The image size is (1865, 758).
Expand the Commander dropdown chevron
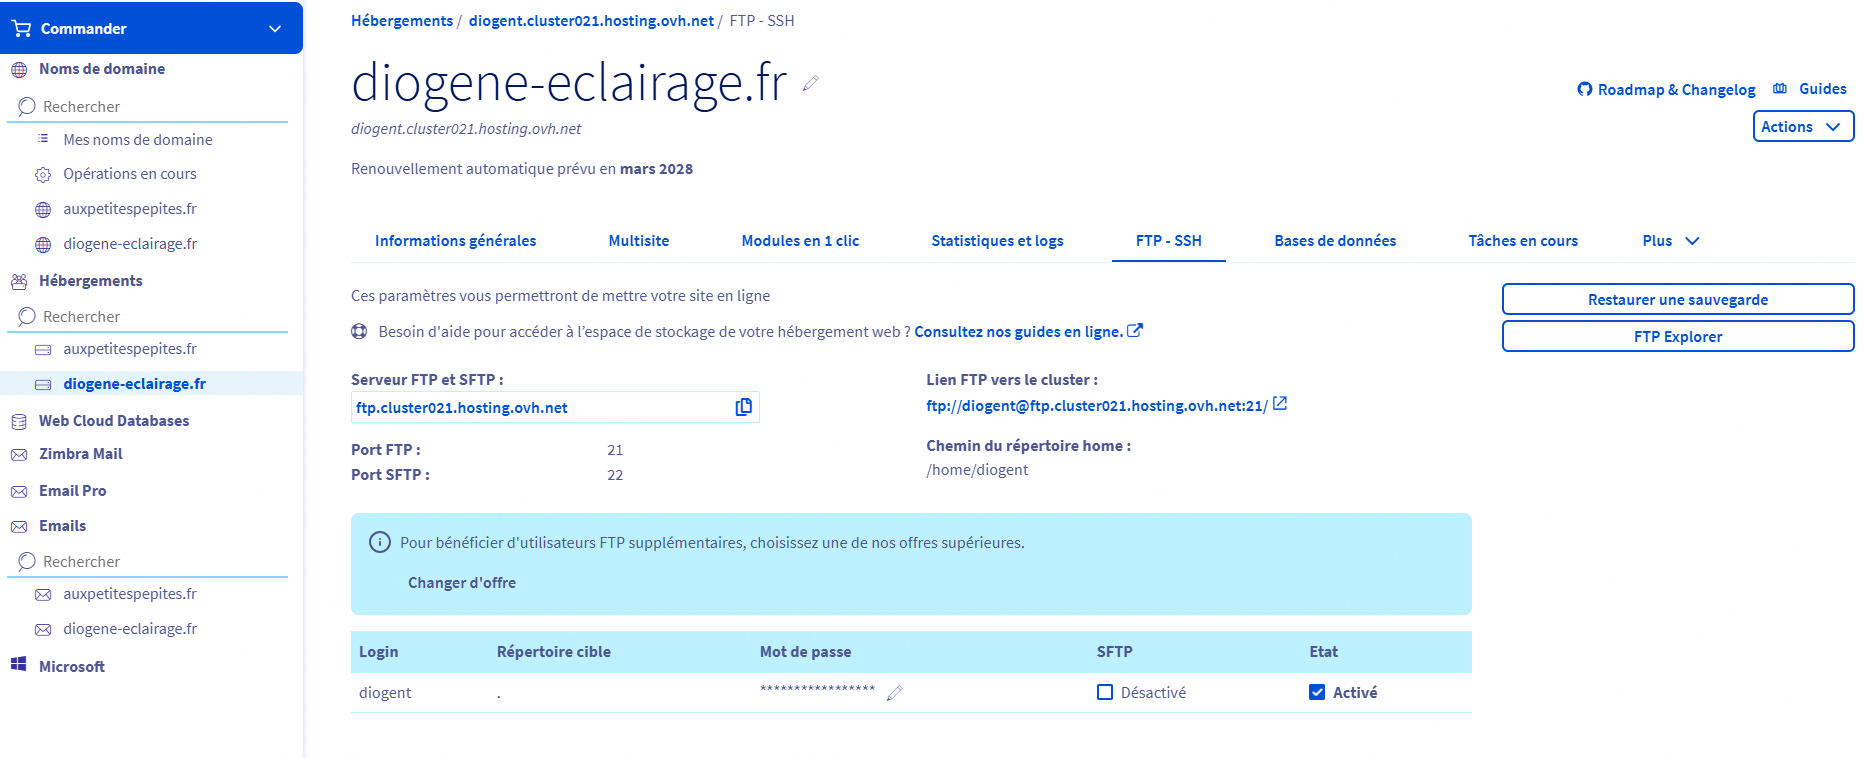275,29
